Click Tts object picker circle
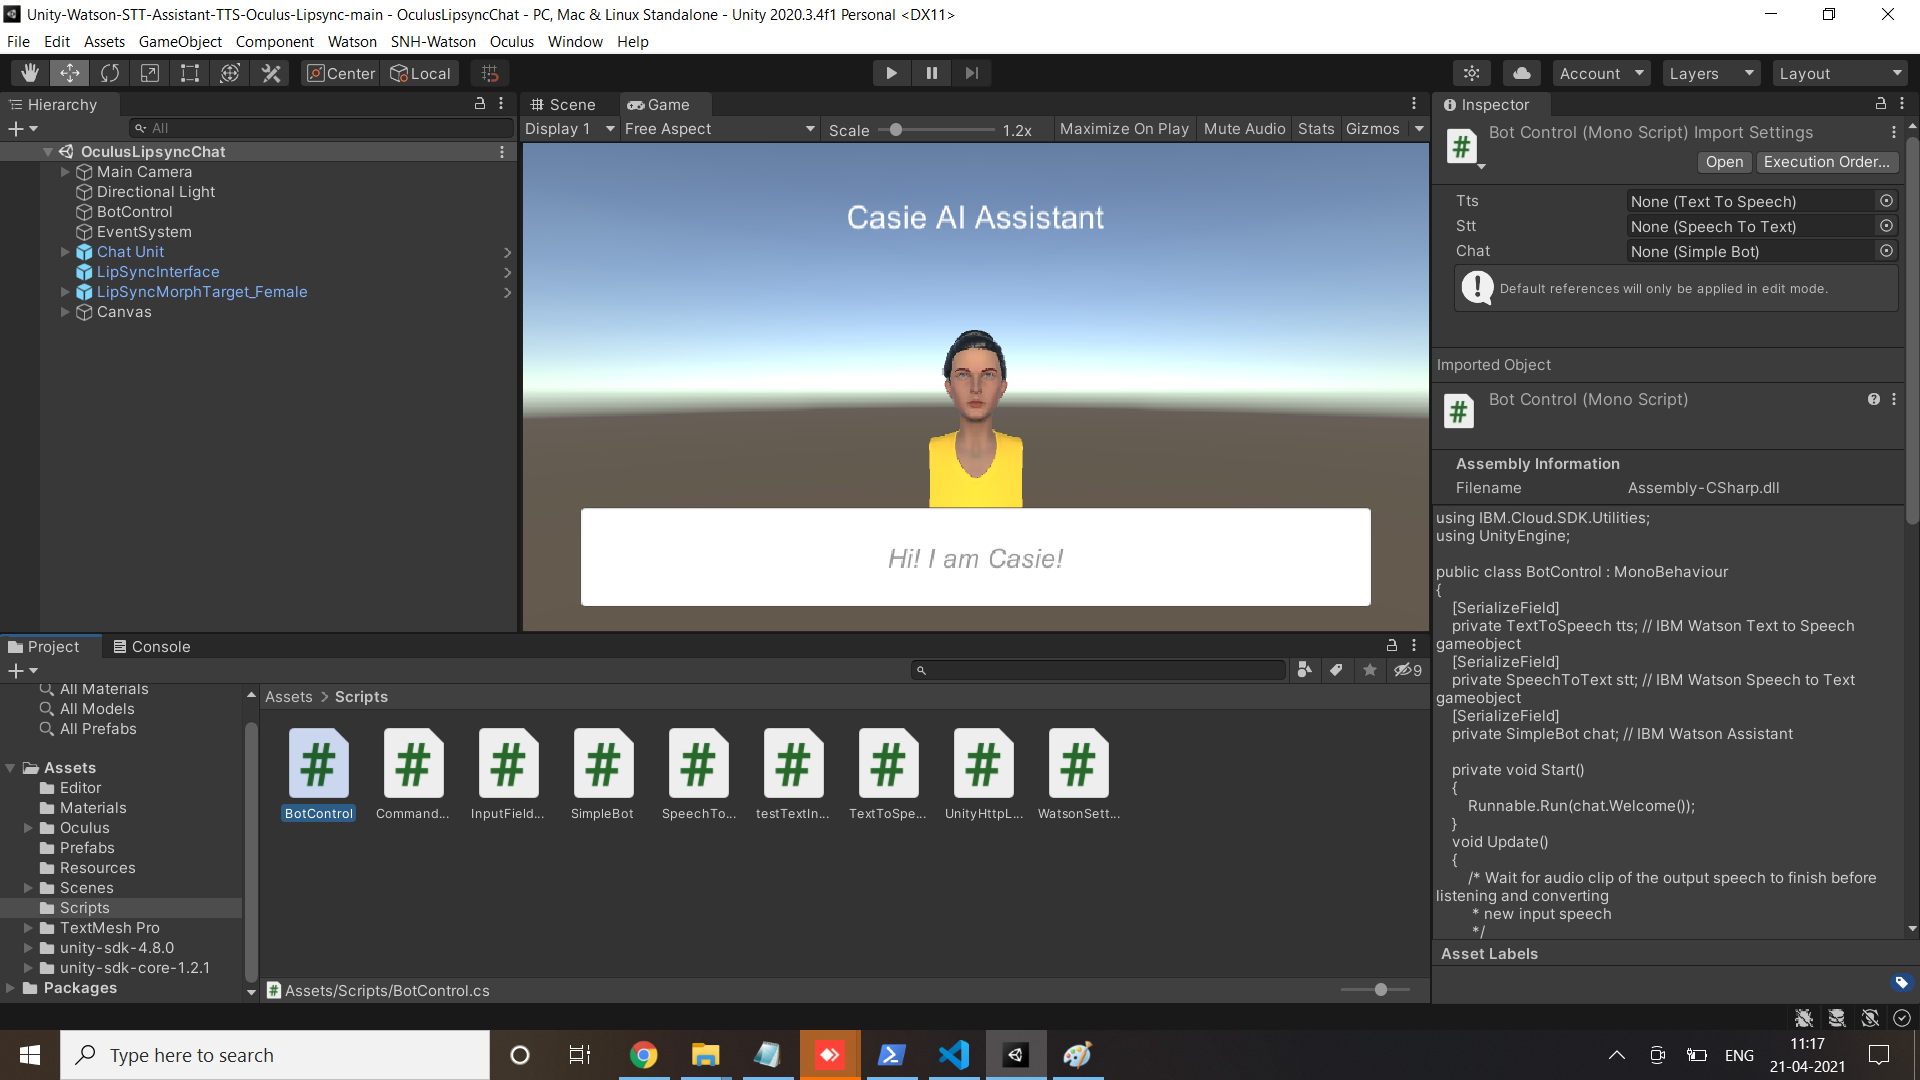The width and height of the screenshot is (1920, 1080). point(1886,201)
